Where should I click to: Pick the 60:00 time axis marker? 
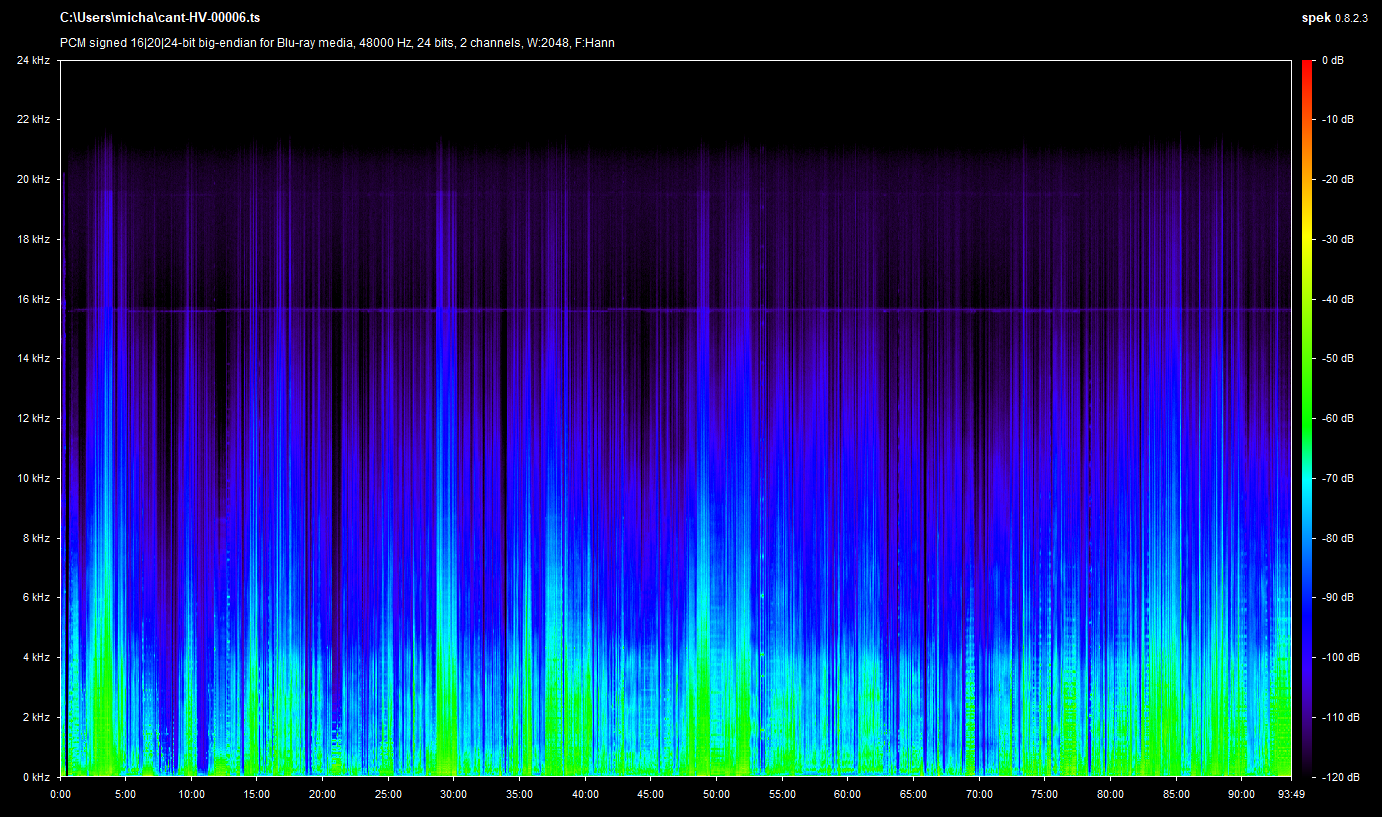click(847, 794)
